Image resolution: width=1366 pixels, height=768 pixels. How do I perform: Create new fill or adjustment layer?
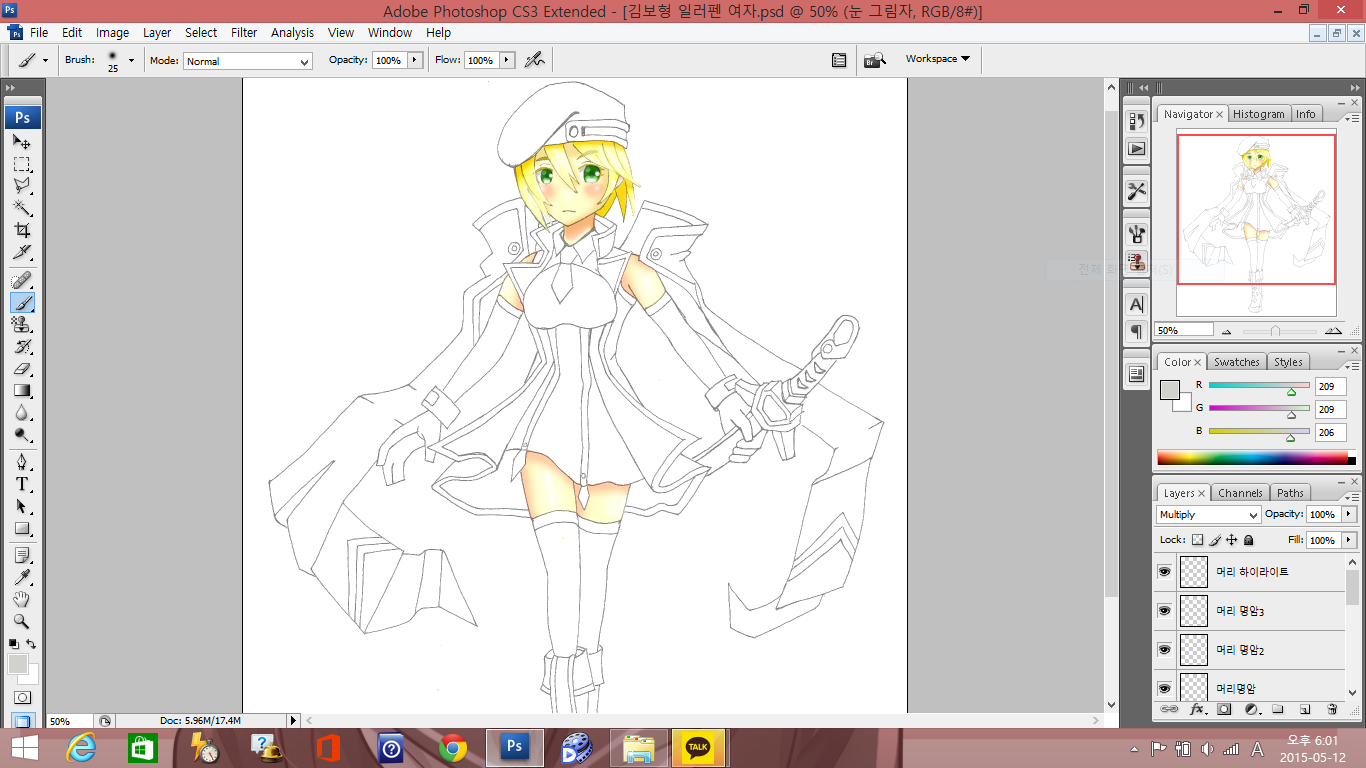1250,709
